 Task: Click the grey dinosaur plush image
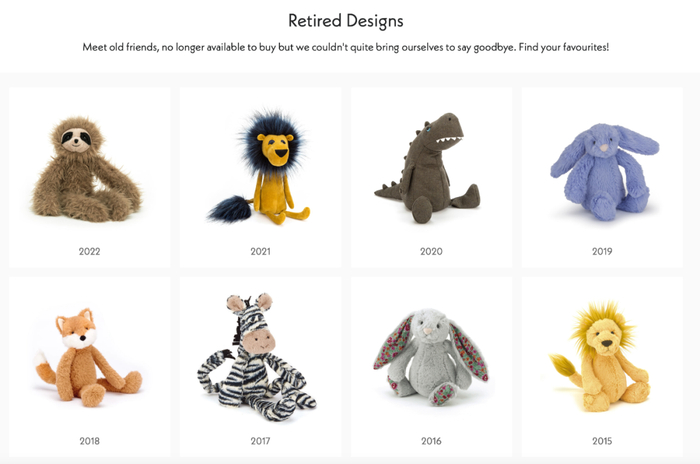(x=427, y=168)
